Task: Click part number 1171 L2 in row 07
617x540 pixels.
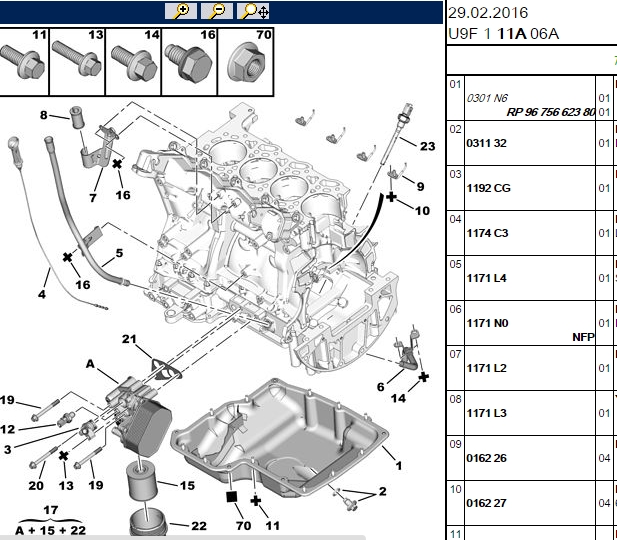Action: pyautogui.click(x=486, y=368)
